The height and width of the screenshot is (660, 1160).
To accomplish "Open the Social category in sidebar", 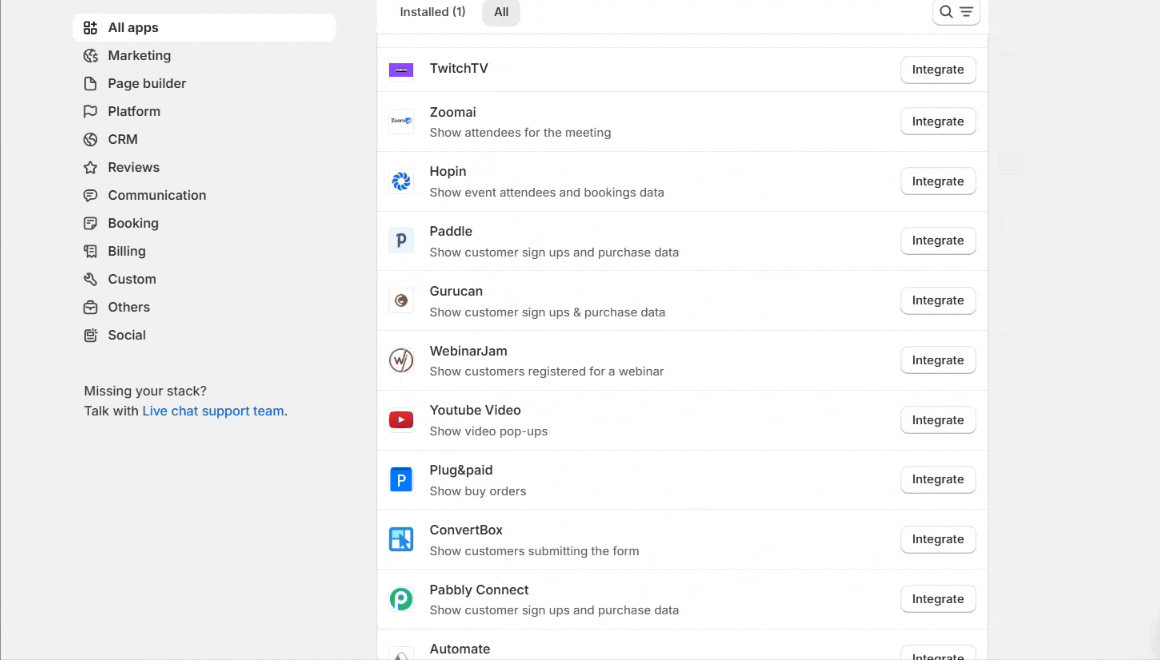I will 127,336.
